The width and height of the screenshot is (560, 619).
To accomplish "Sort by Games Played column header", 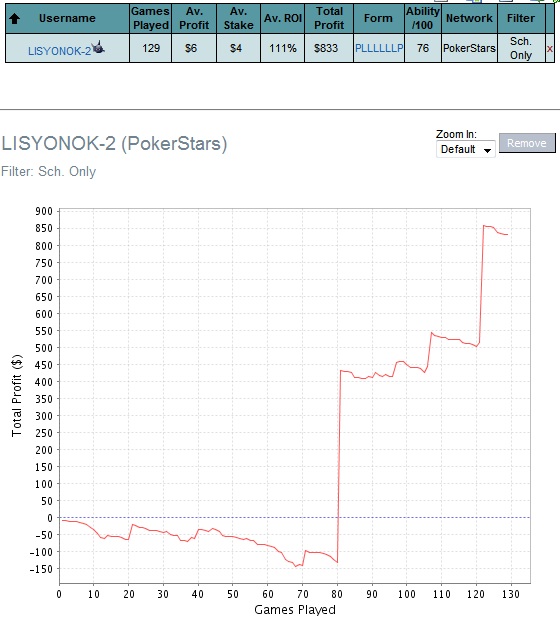I will [150, 18].
